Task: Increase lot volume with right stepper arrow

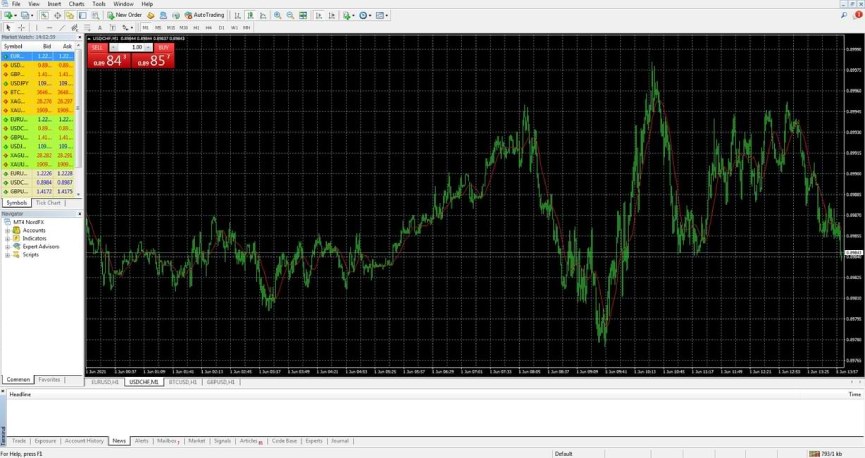Action: [148, 47]
